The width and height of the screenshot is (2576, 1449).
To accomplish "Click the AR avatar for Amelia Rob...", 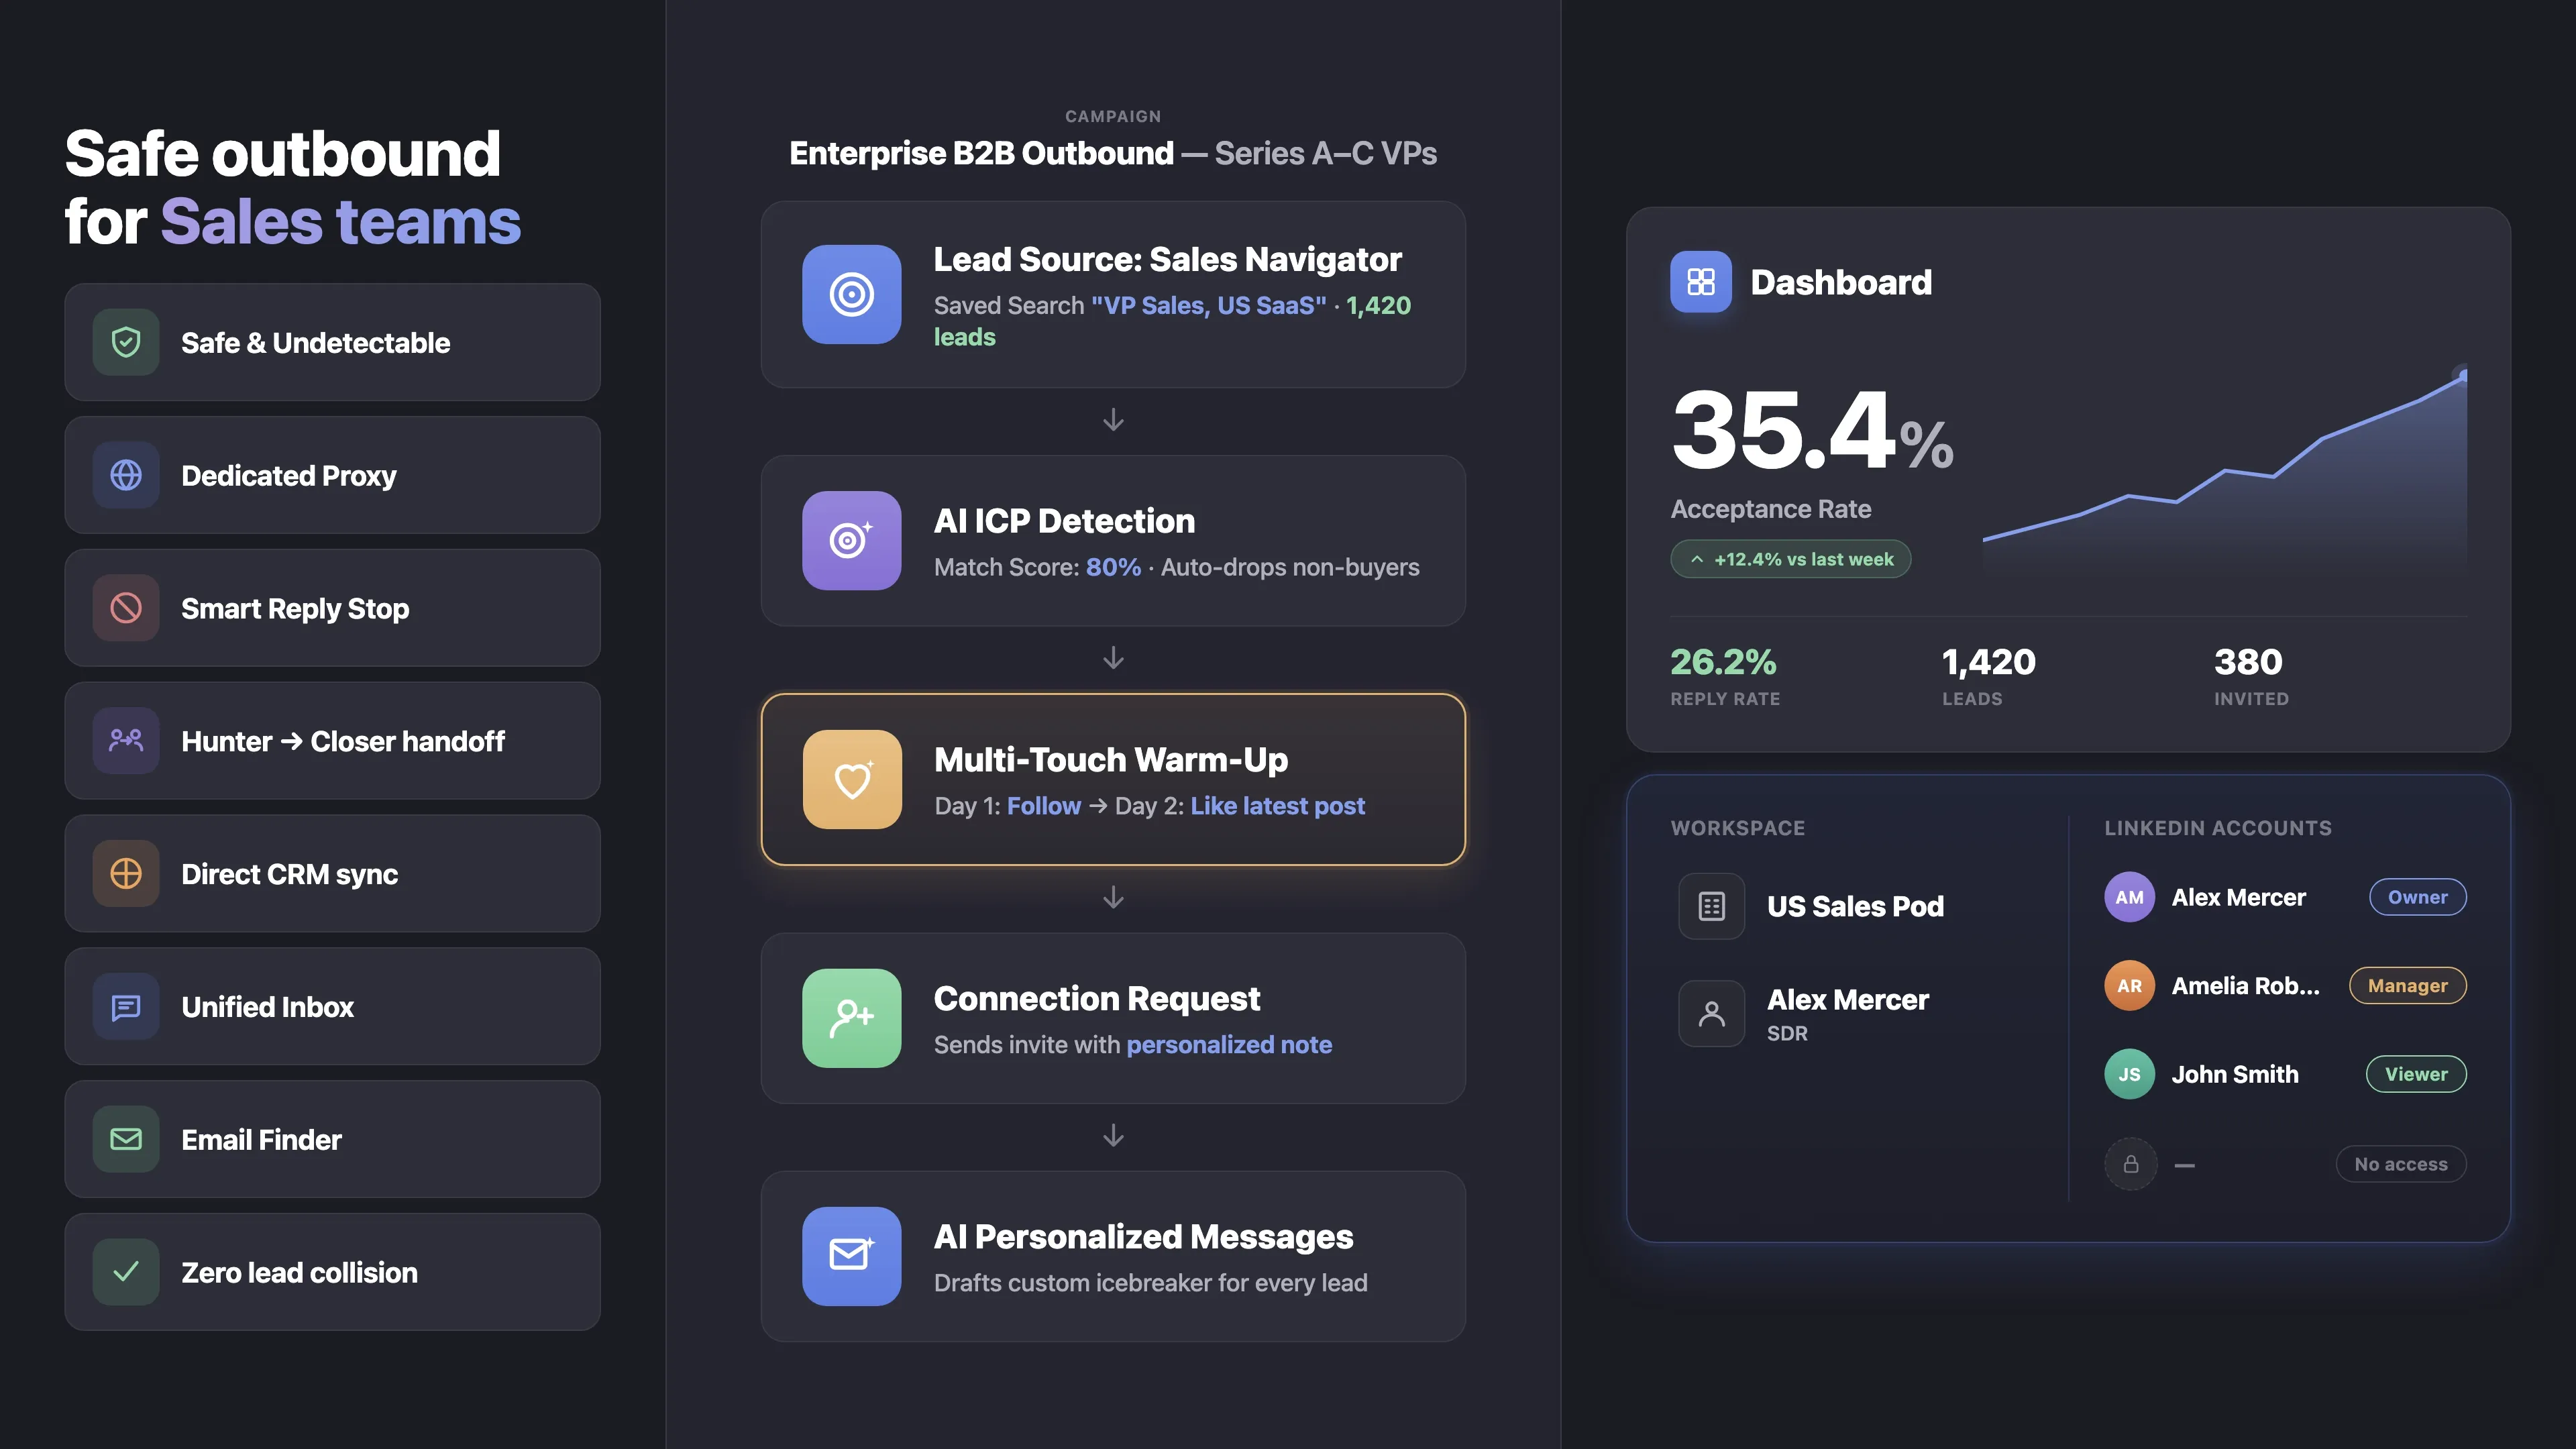I will (2130, 986).
